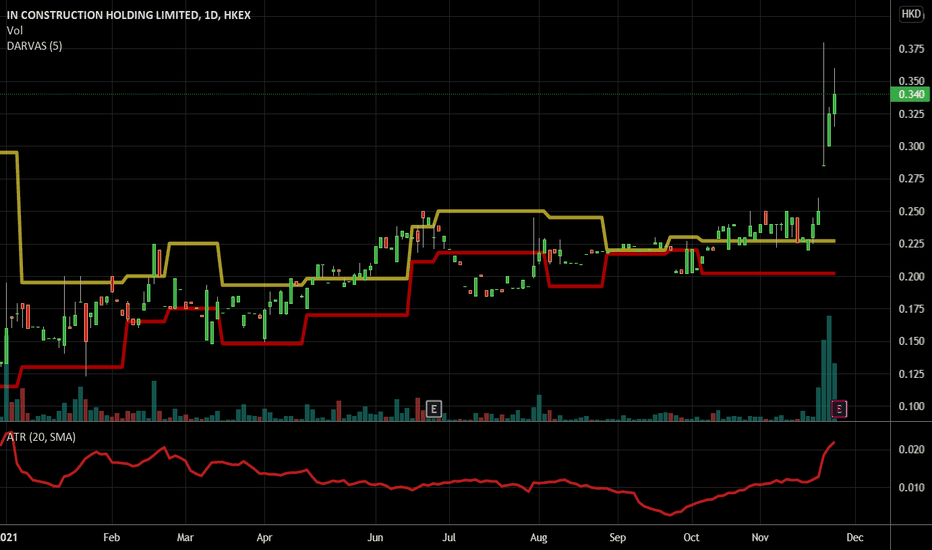Click the 0.200 price axis label
Viewport: 932px width, 550px height.
pyautogui.click(x=911, y=276)
